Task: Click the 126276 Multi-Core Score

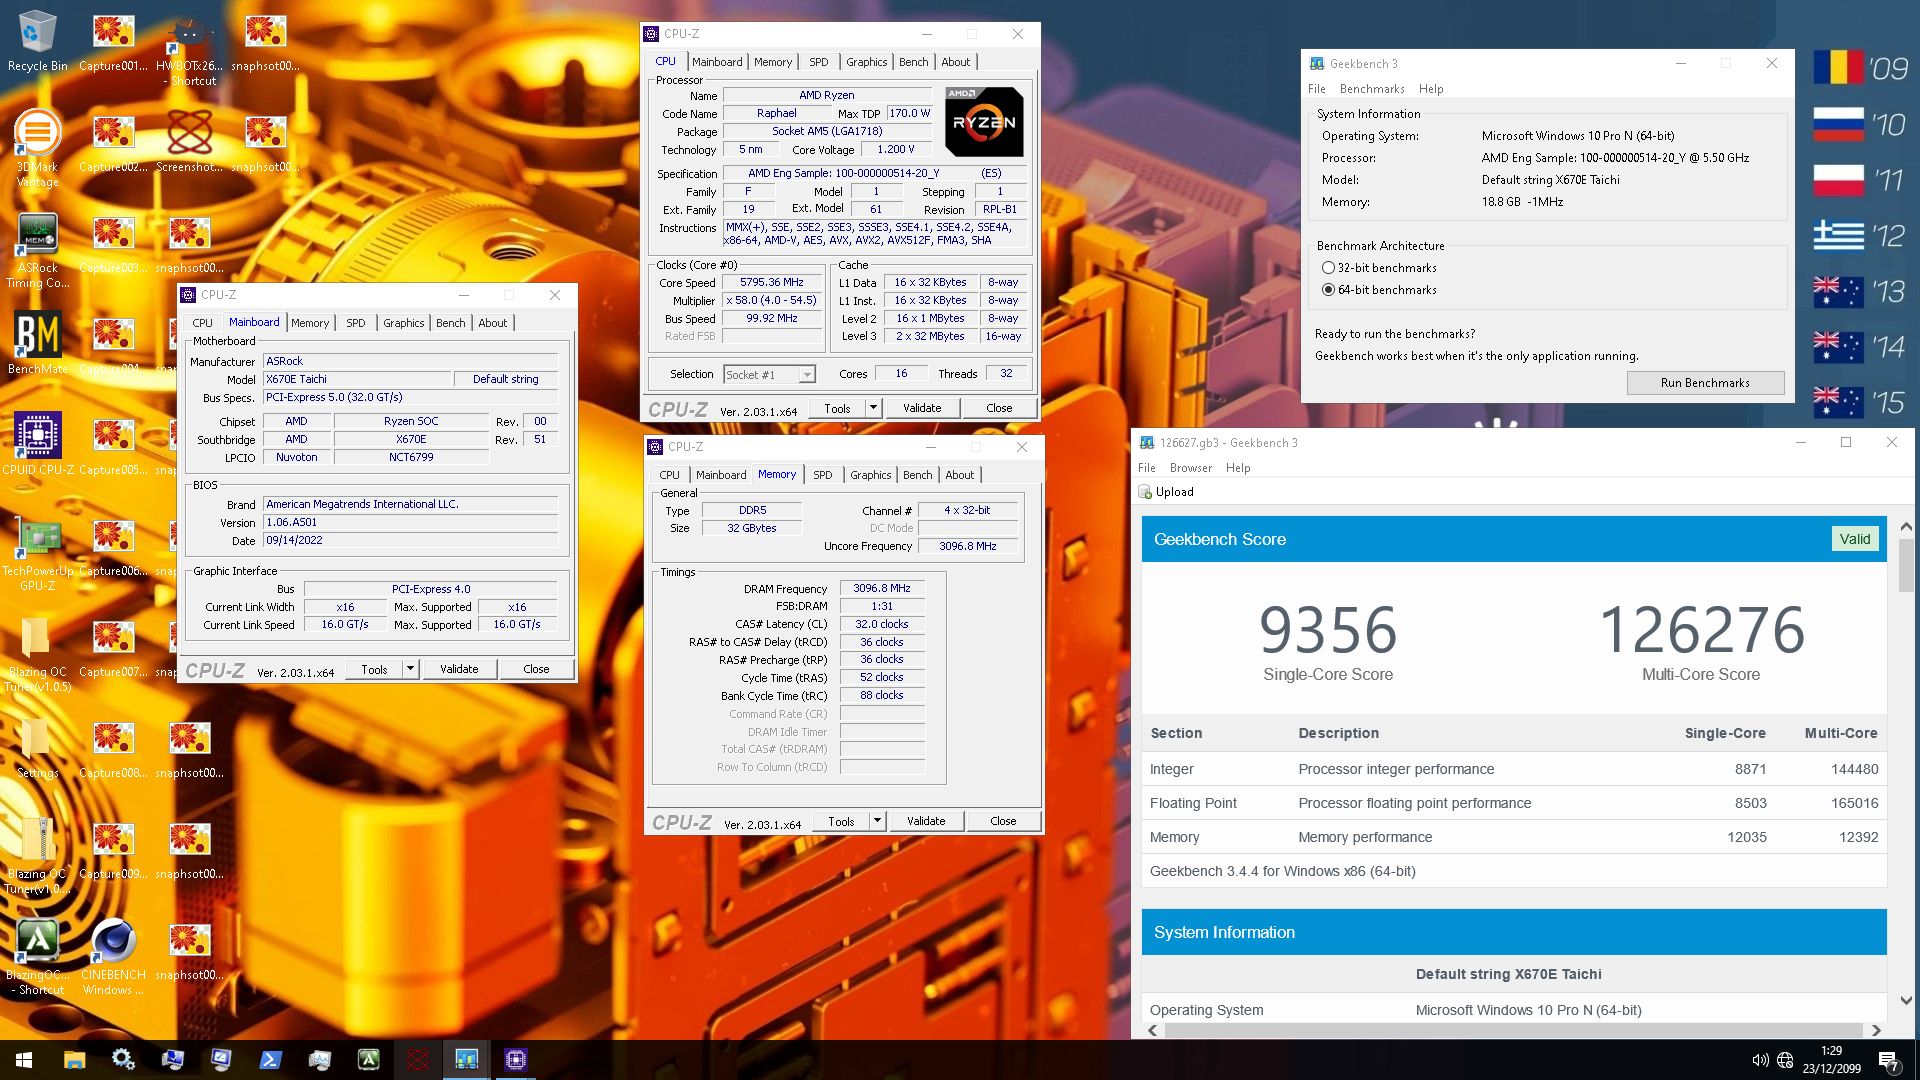Action: point(1702,630)
